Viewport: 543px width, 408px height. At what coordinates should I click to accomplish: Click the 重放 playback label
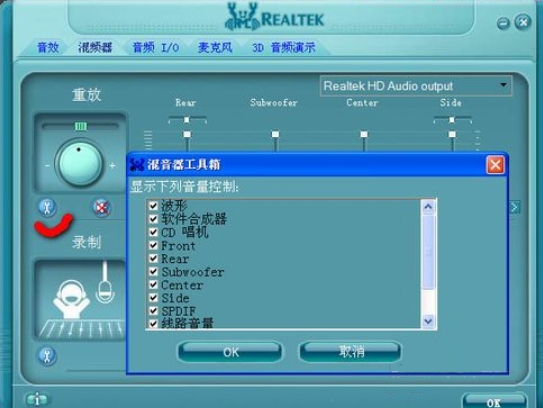click(87, 95)
